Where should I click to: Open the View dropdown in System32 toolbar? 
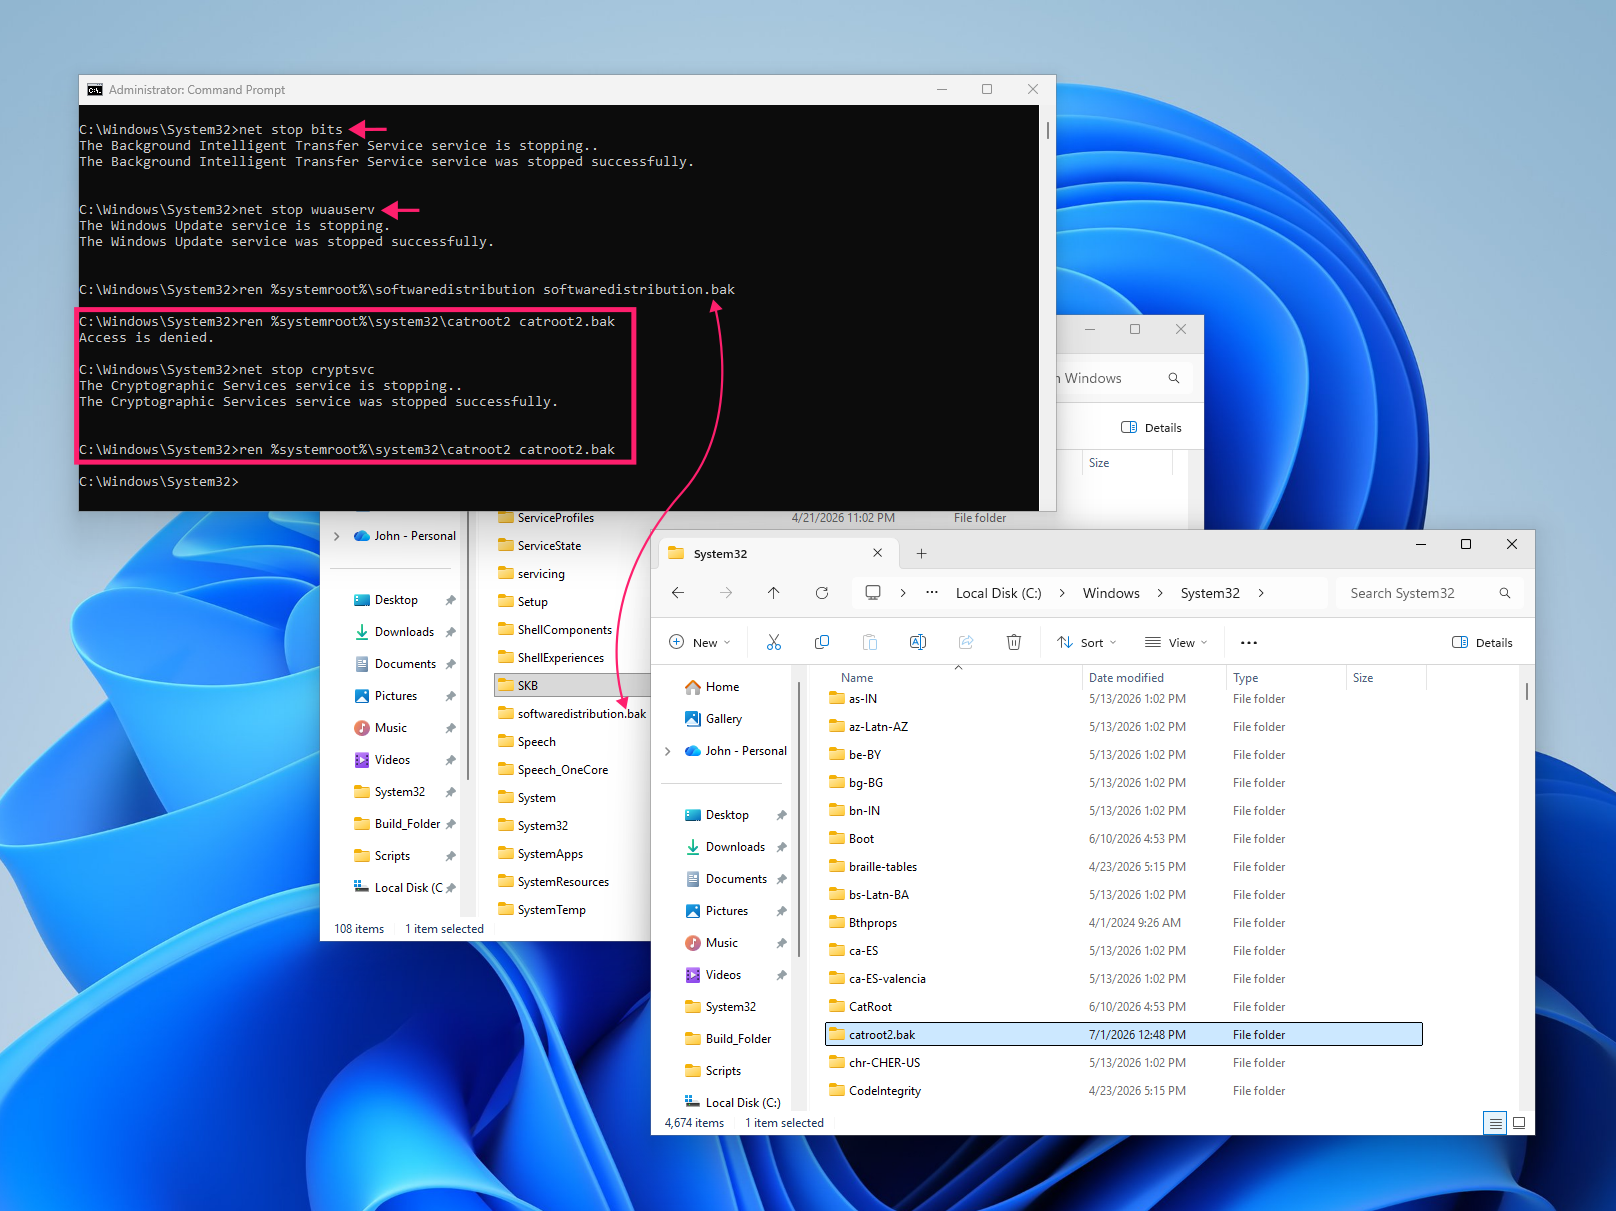1176,643
